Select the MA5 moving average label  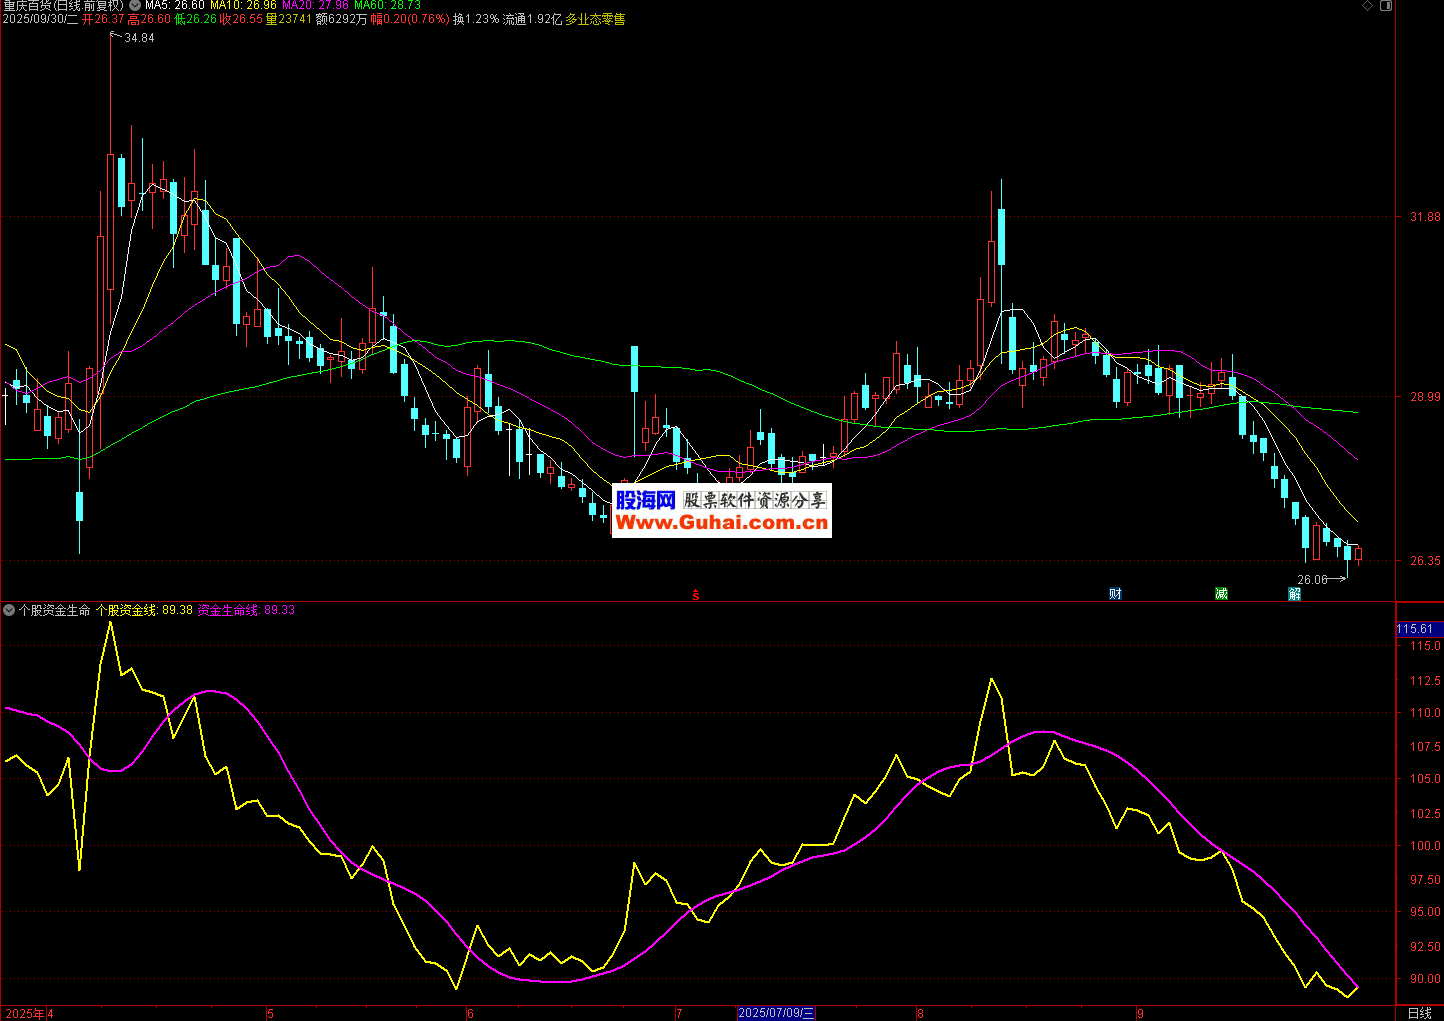pyautogui.click(x=175, y=6)
